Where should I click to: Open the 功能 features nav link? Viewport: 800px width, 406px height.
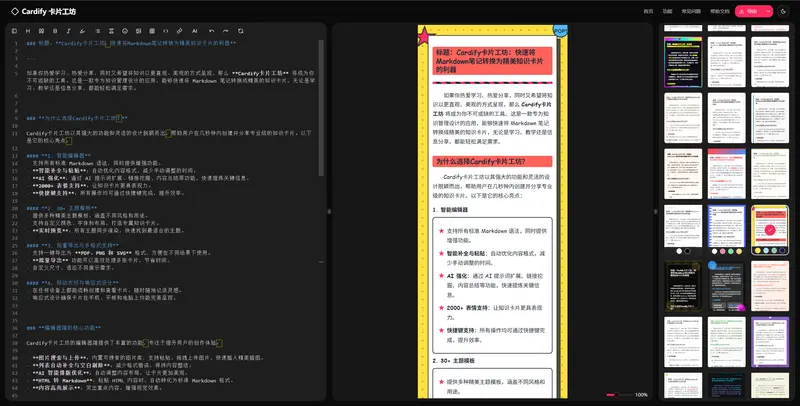click(667, 11)
